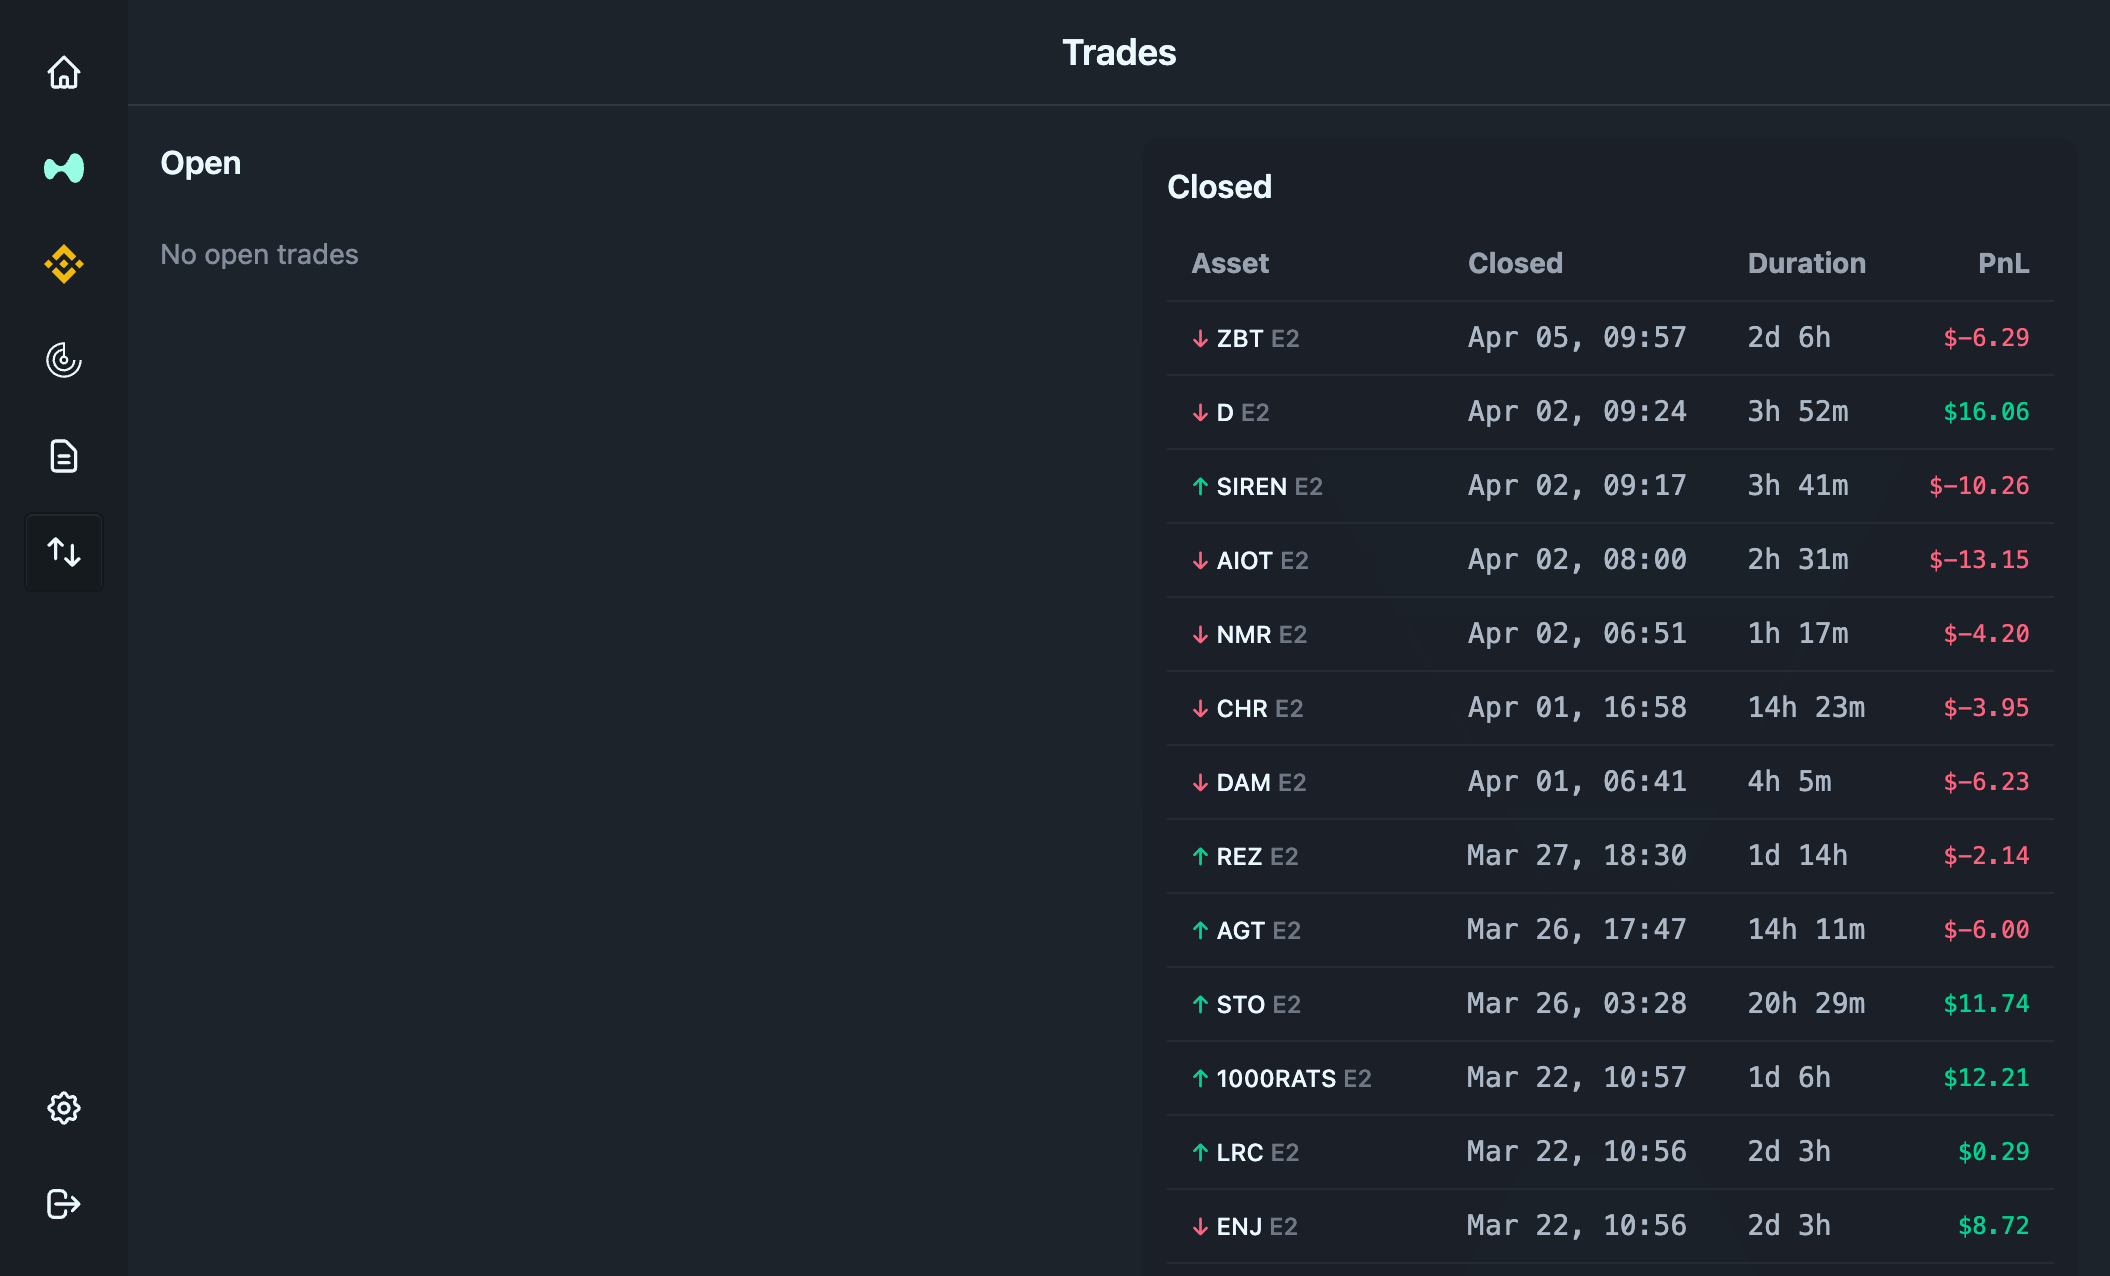Click the 'No open trades' message

pyautogui.click(x=259, y=255)
